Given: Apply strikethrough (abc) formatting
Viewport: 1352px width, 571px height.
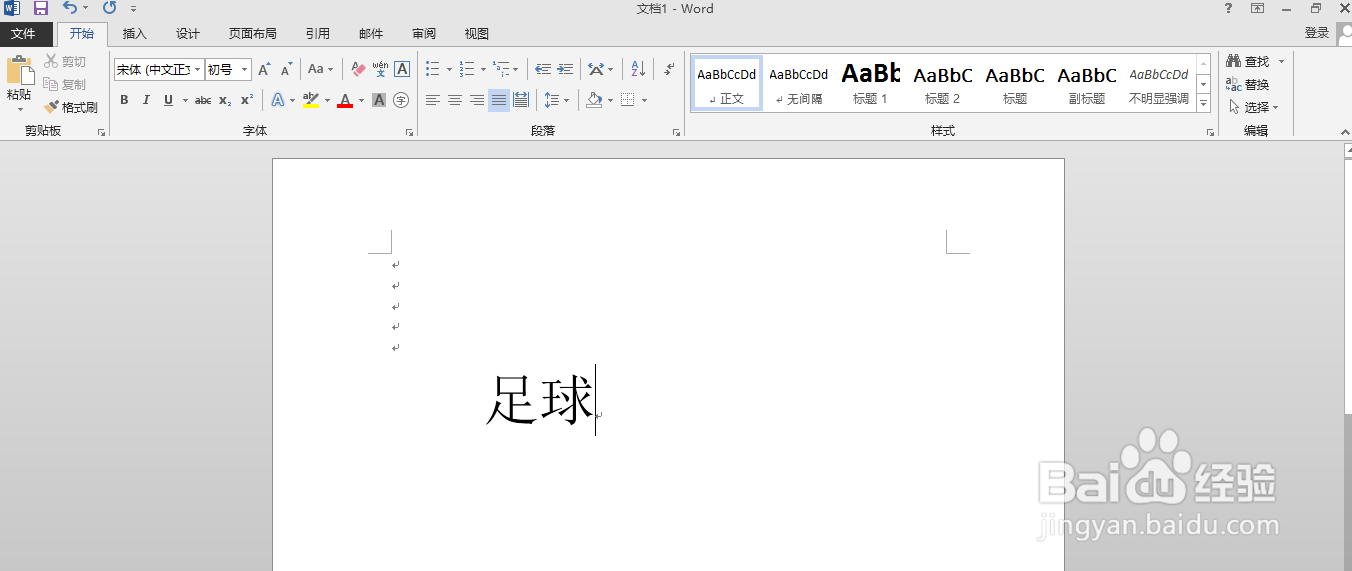Looking at the screenshot, I should (203, 100).
